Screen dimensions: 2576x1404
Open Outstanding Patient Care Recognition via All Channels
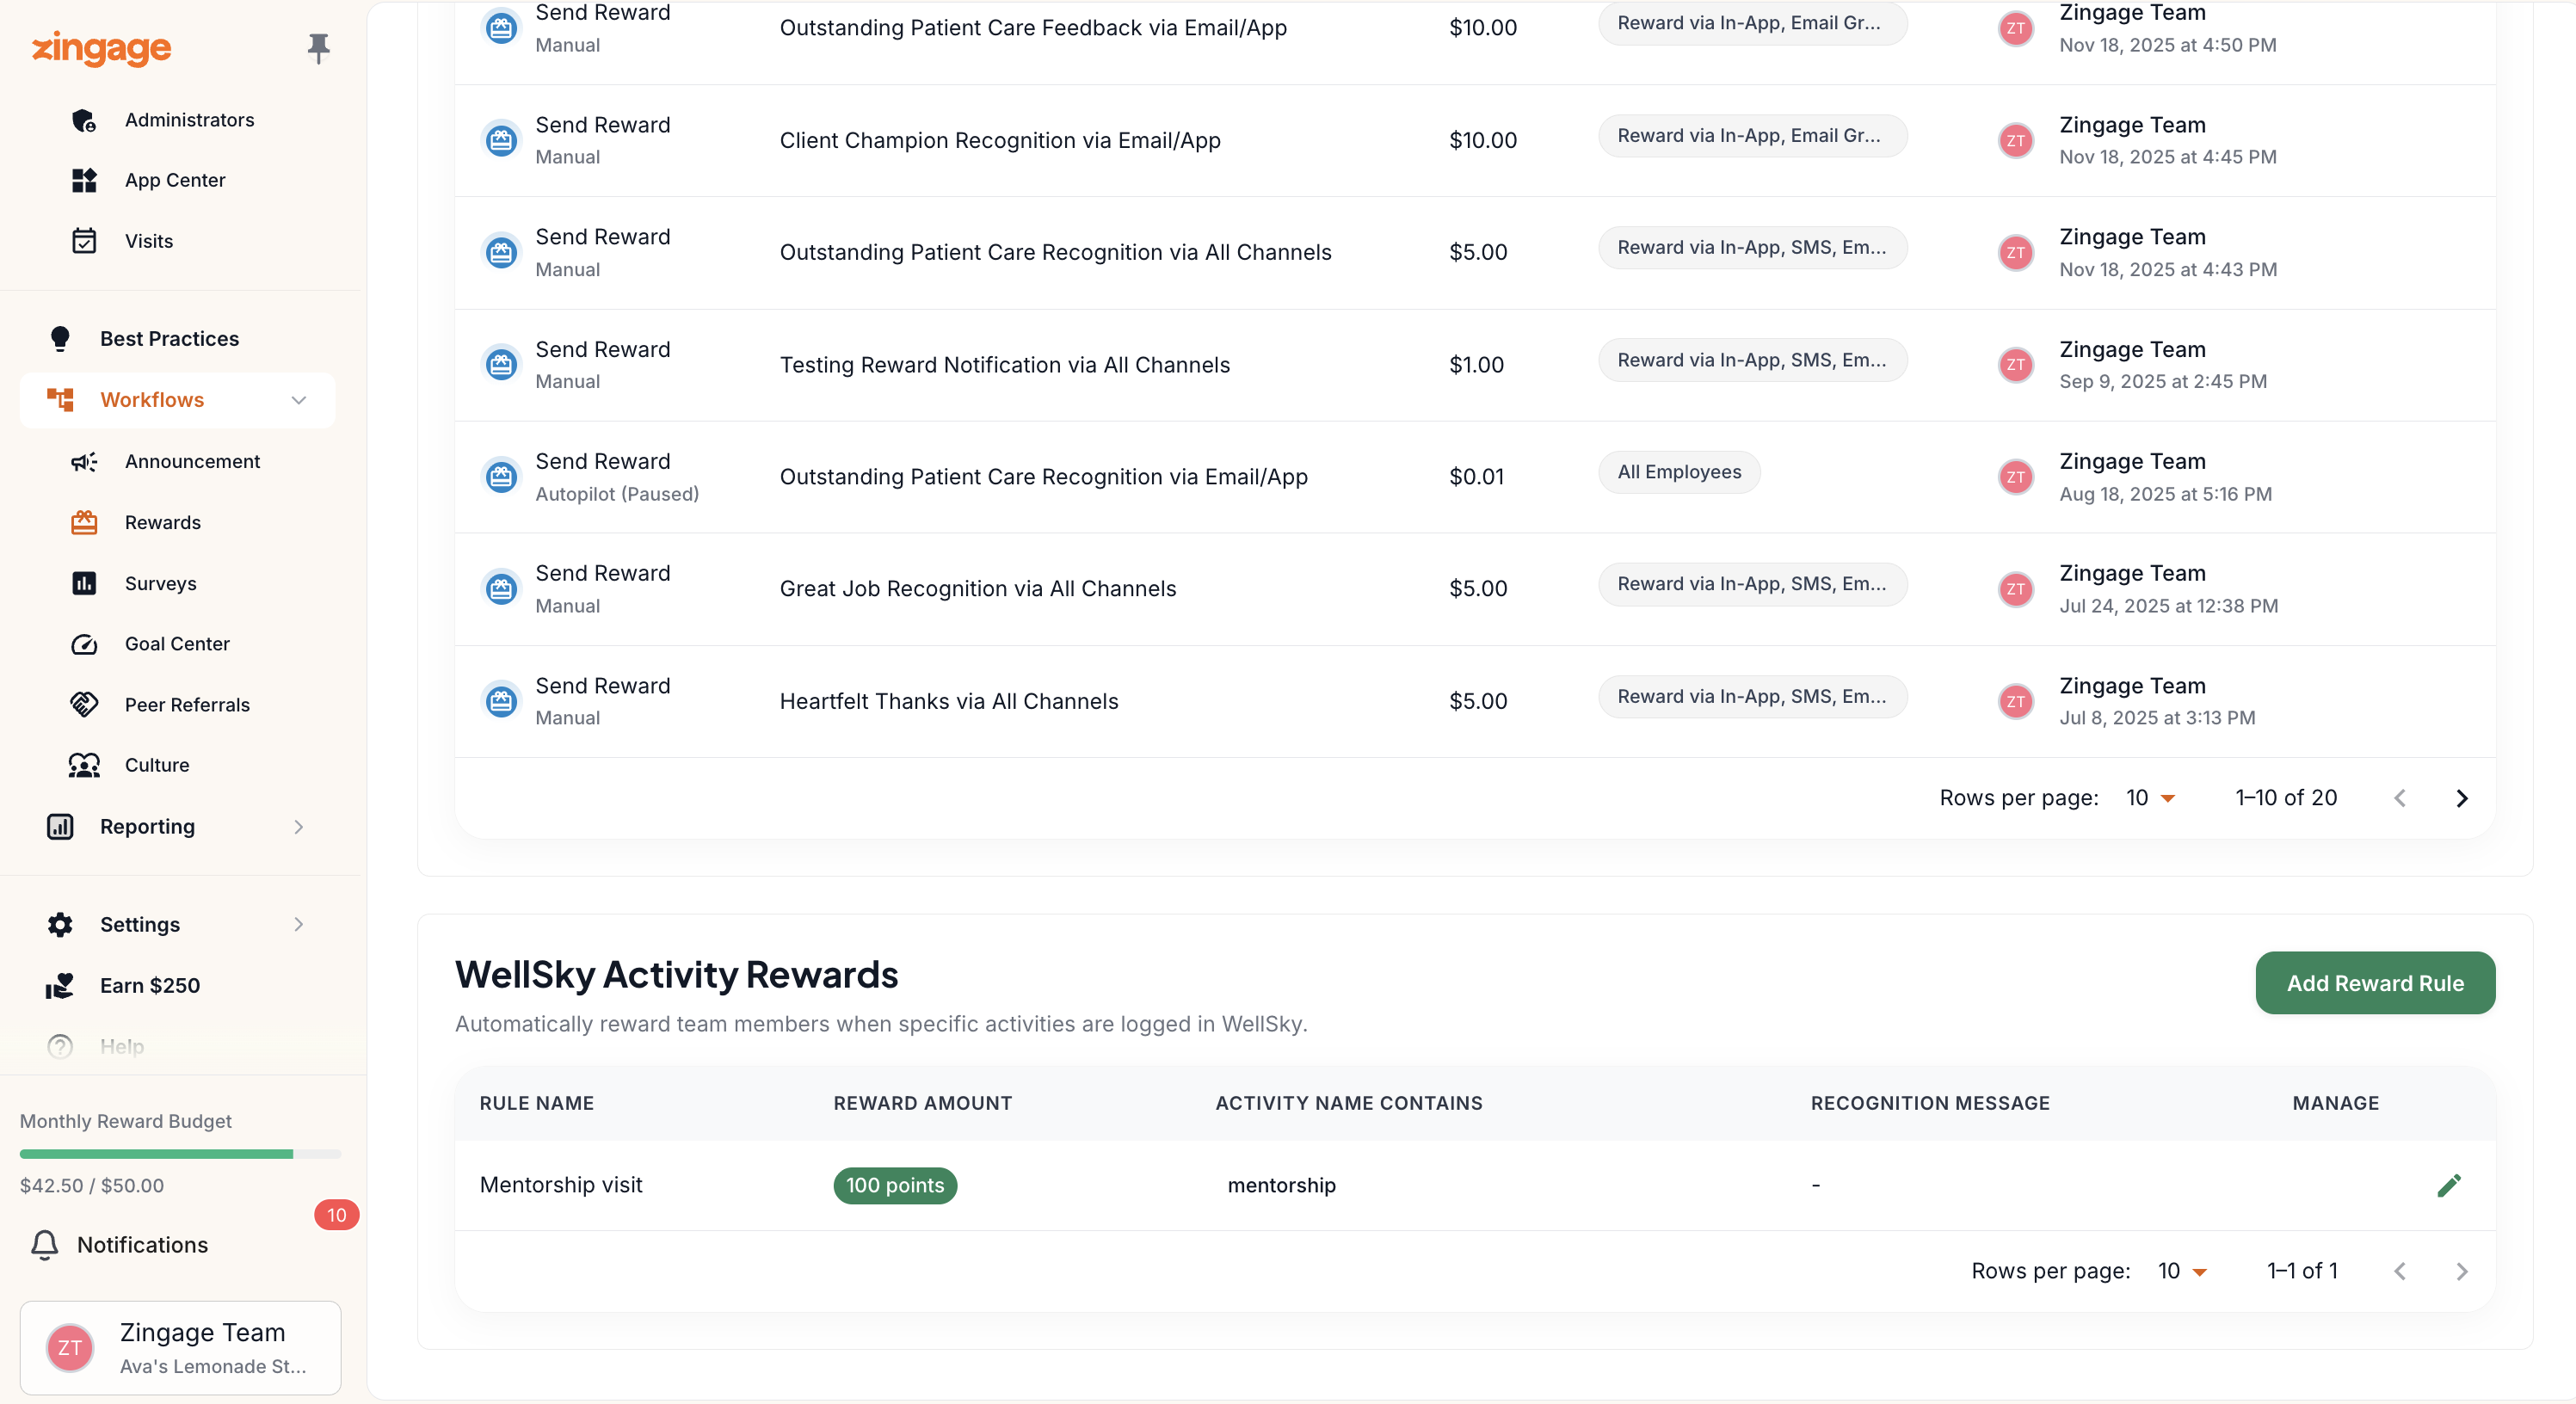(x=1475, y=253)
